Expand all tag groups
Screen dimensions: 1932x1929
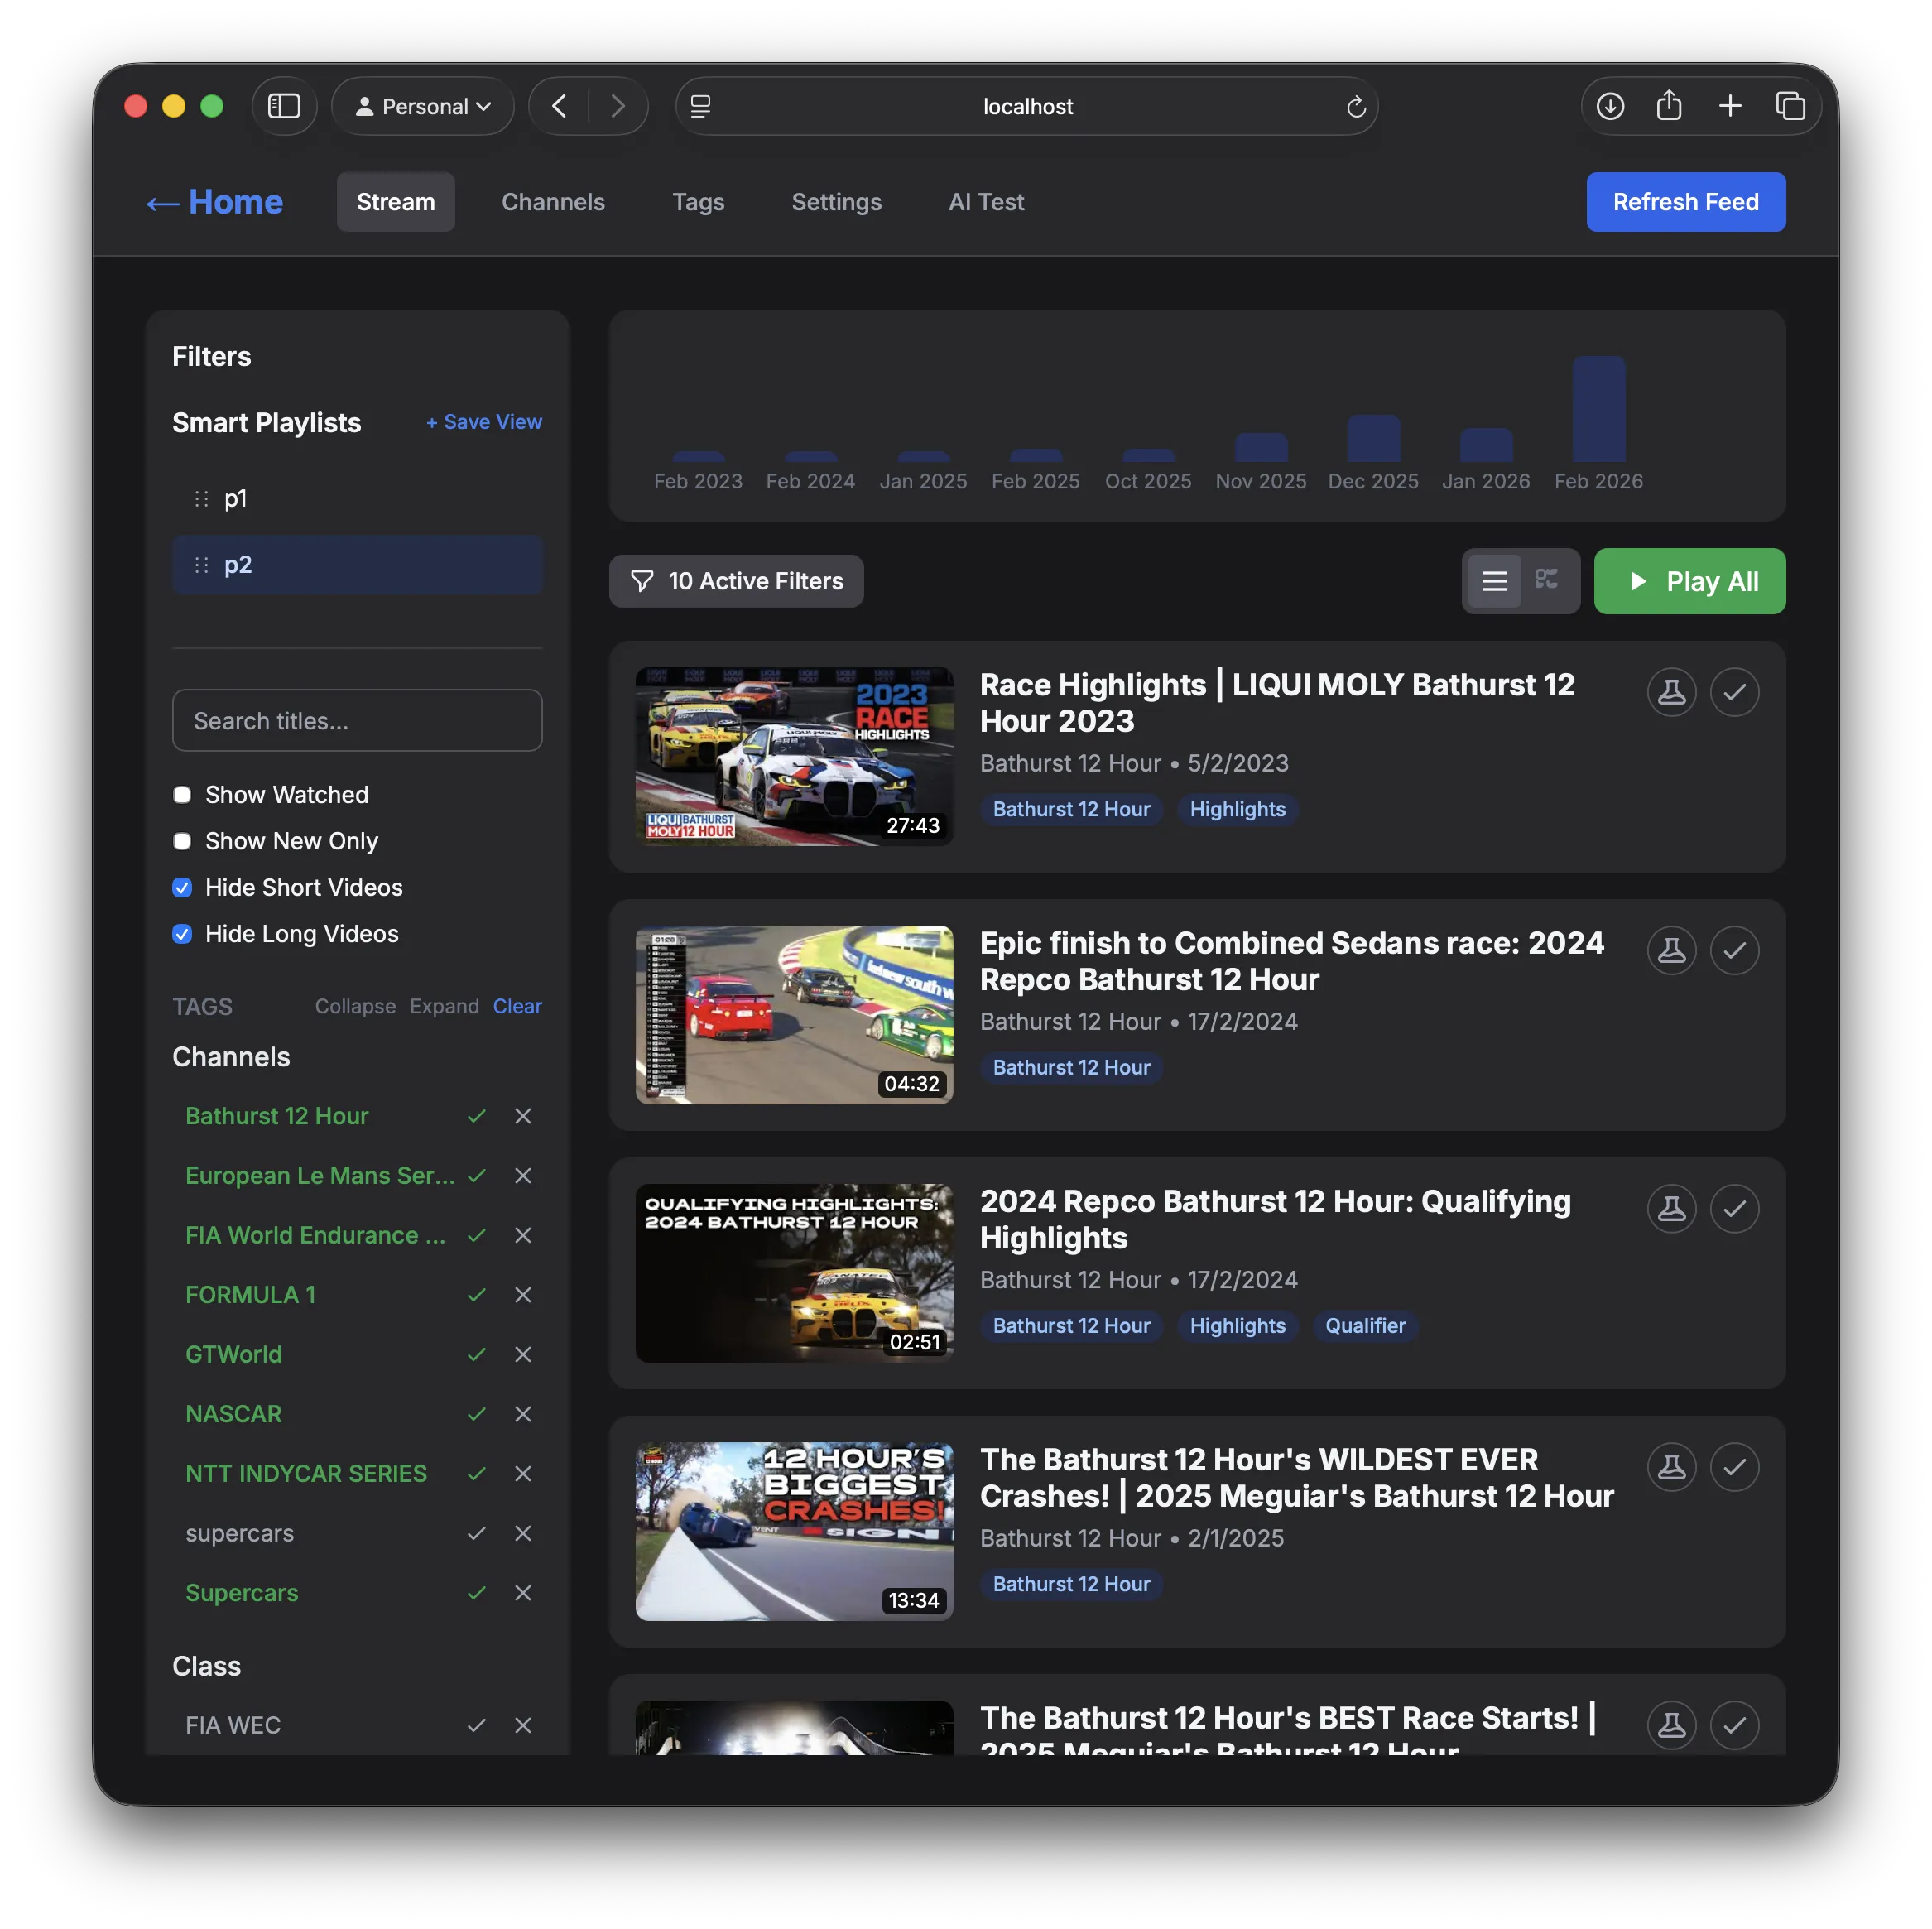pos(444,1006)
